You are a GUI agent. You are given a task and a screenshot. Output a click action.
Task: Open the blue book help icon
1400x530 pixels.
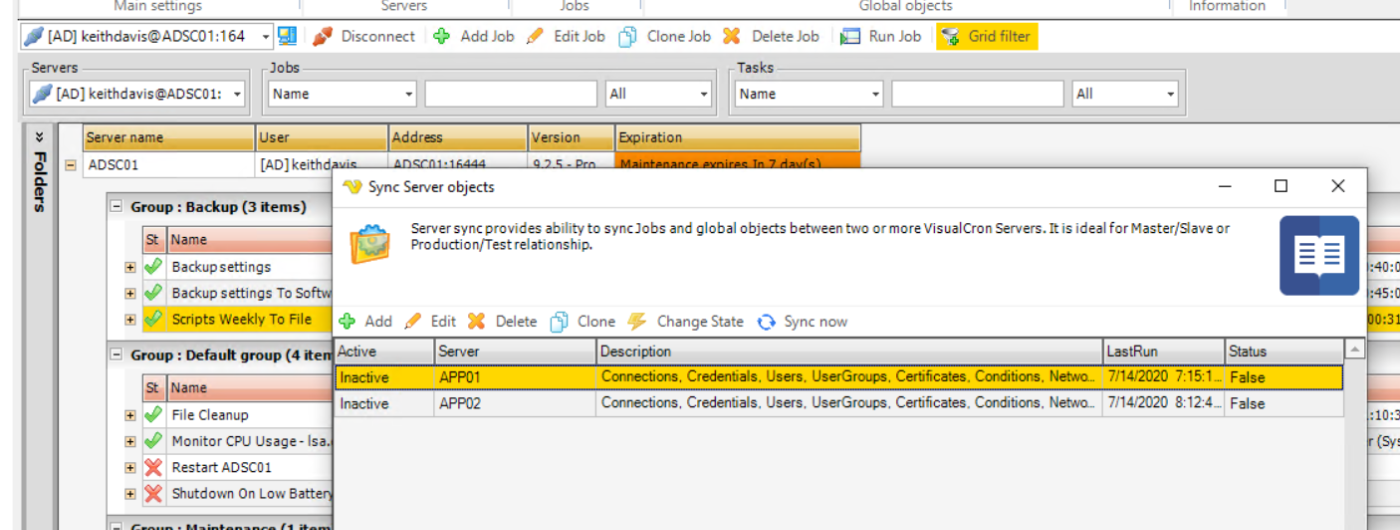(1319, 256)
